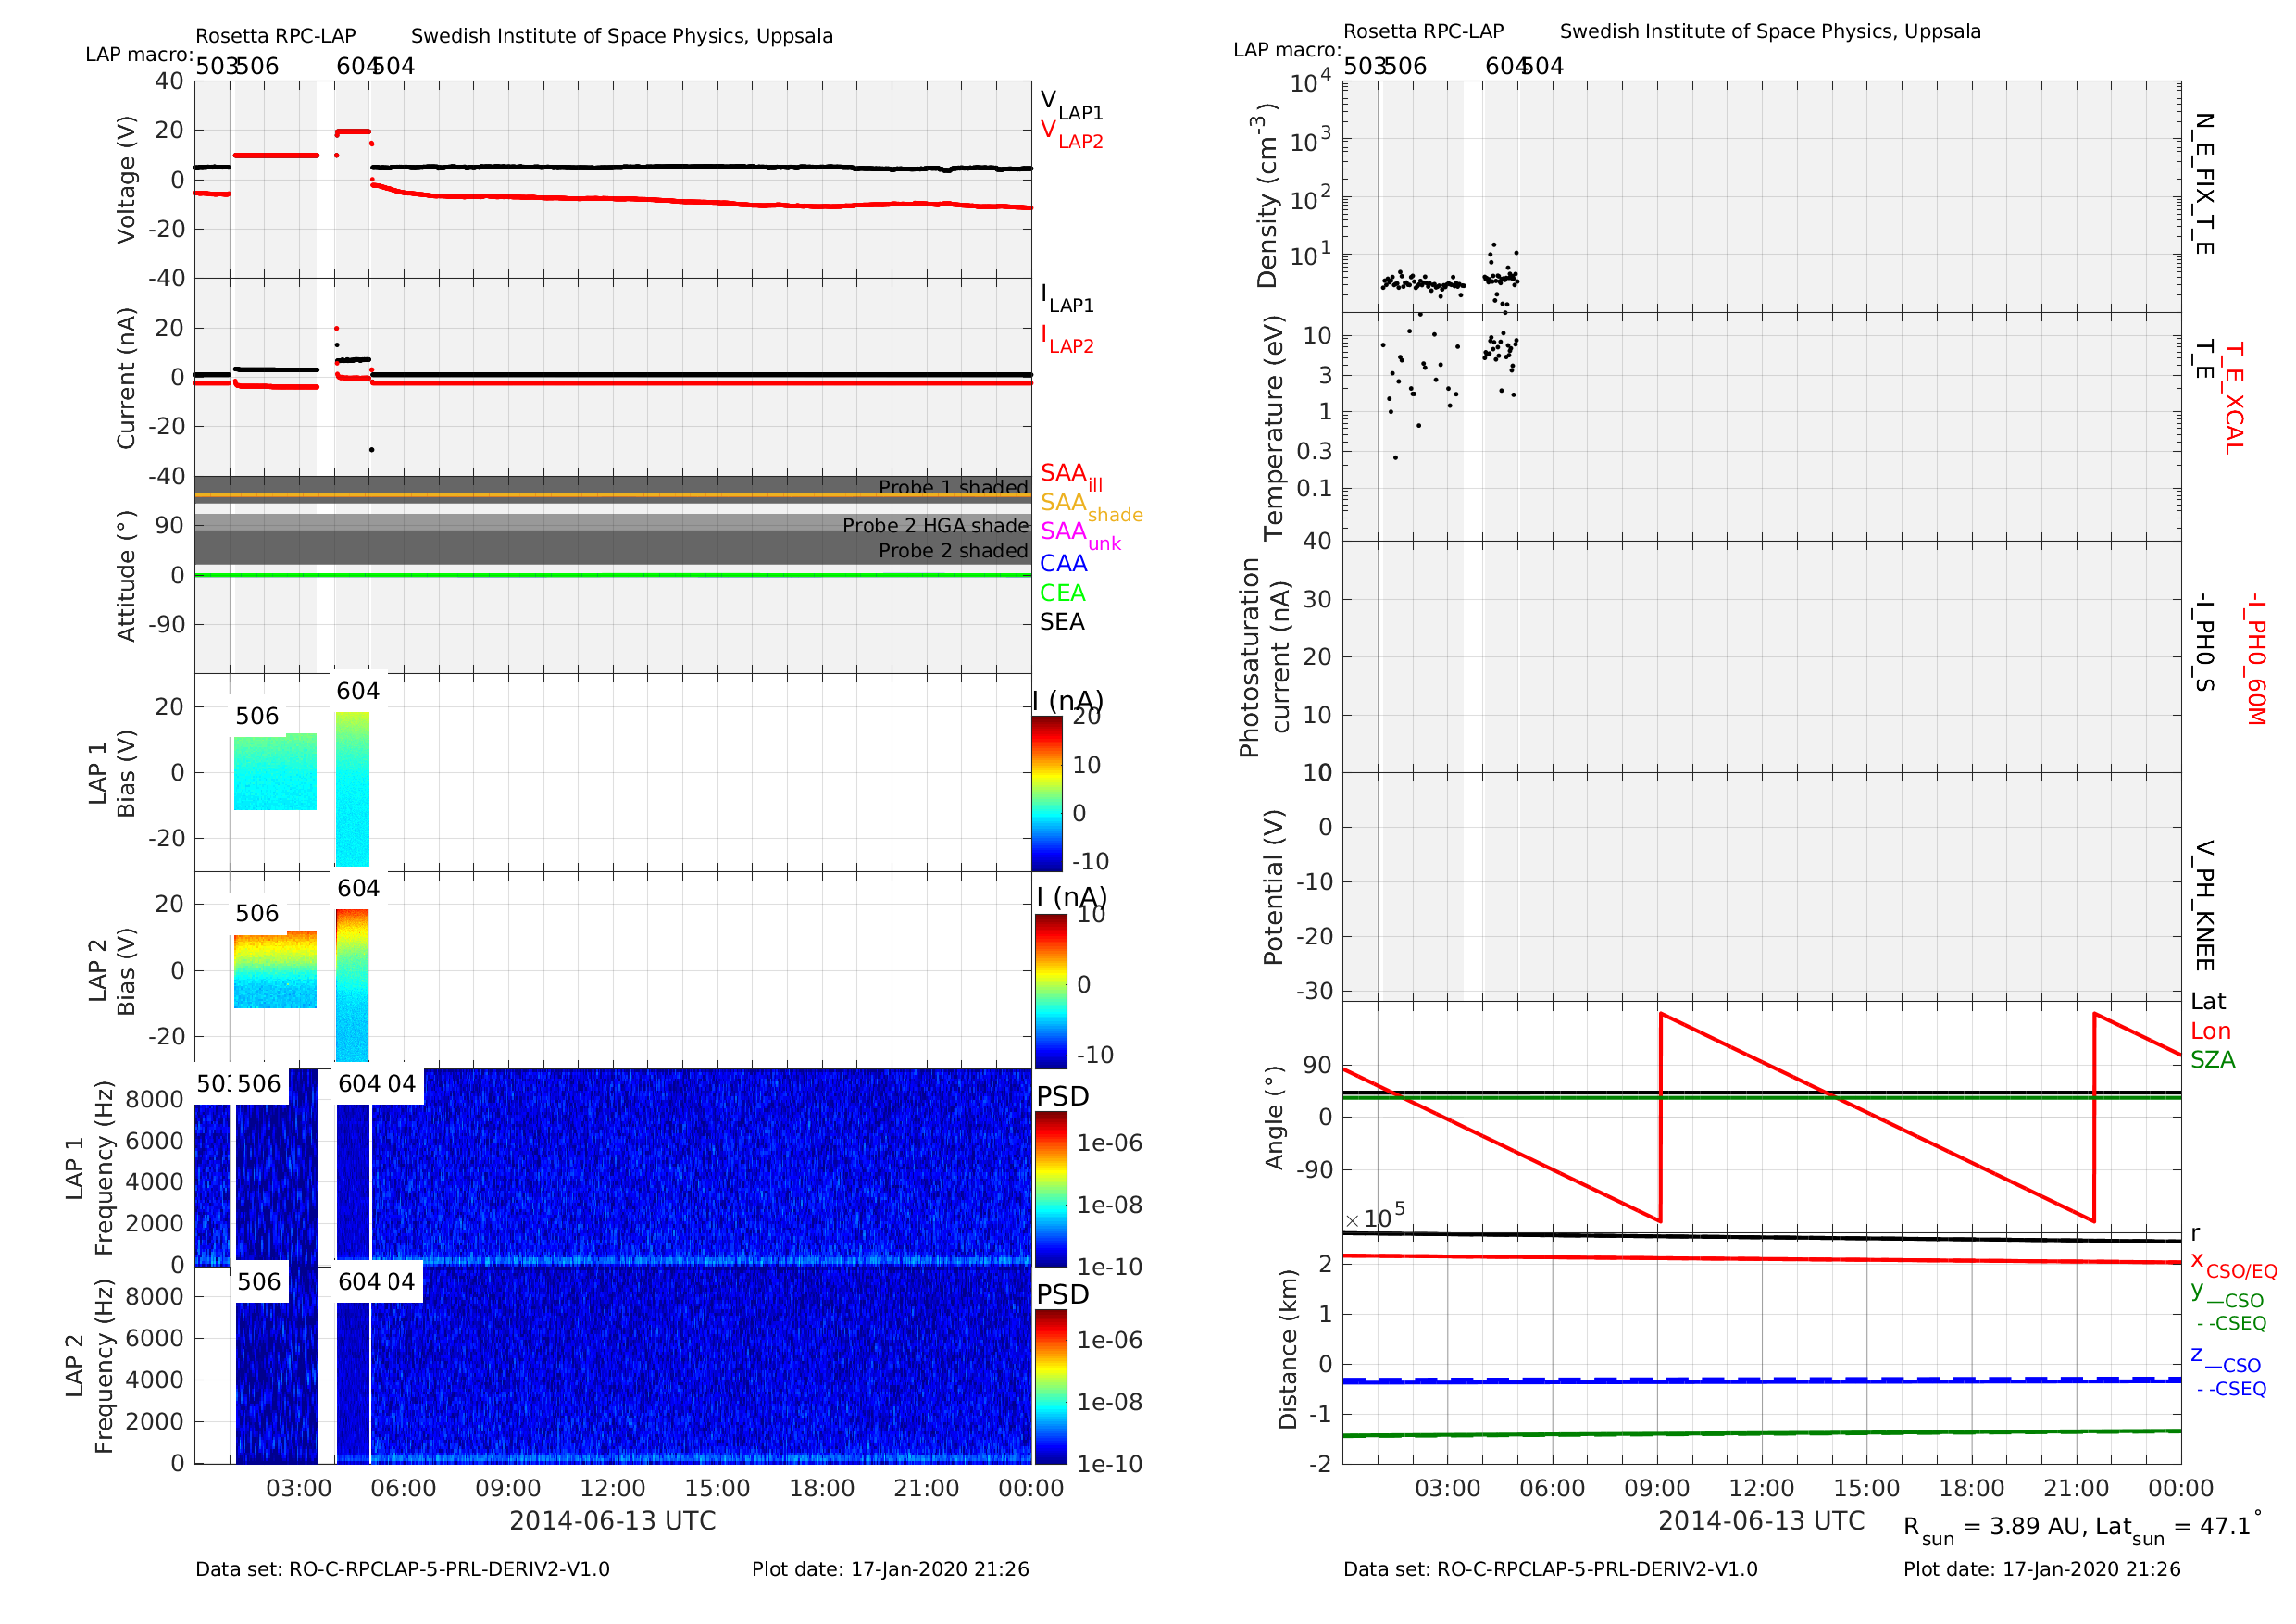
Task: Click the blue CAA legend entry
Action: tap(1063, 564)
